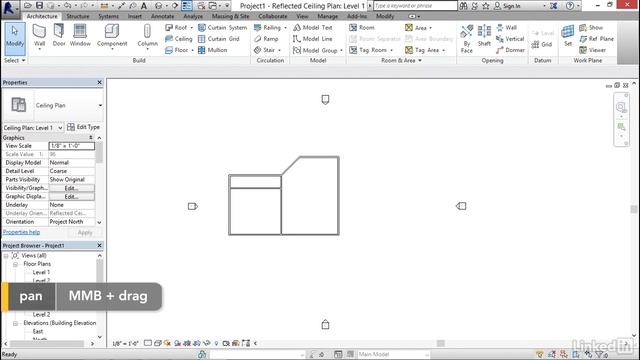Click the Tag Room tool
This screenshot has height=360, width=640.
click(x=368, y=50)
